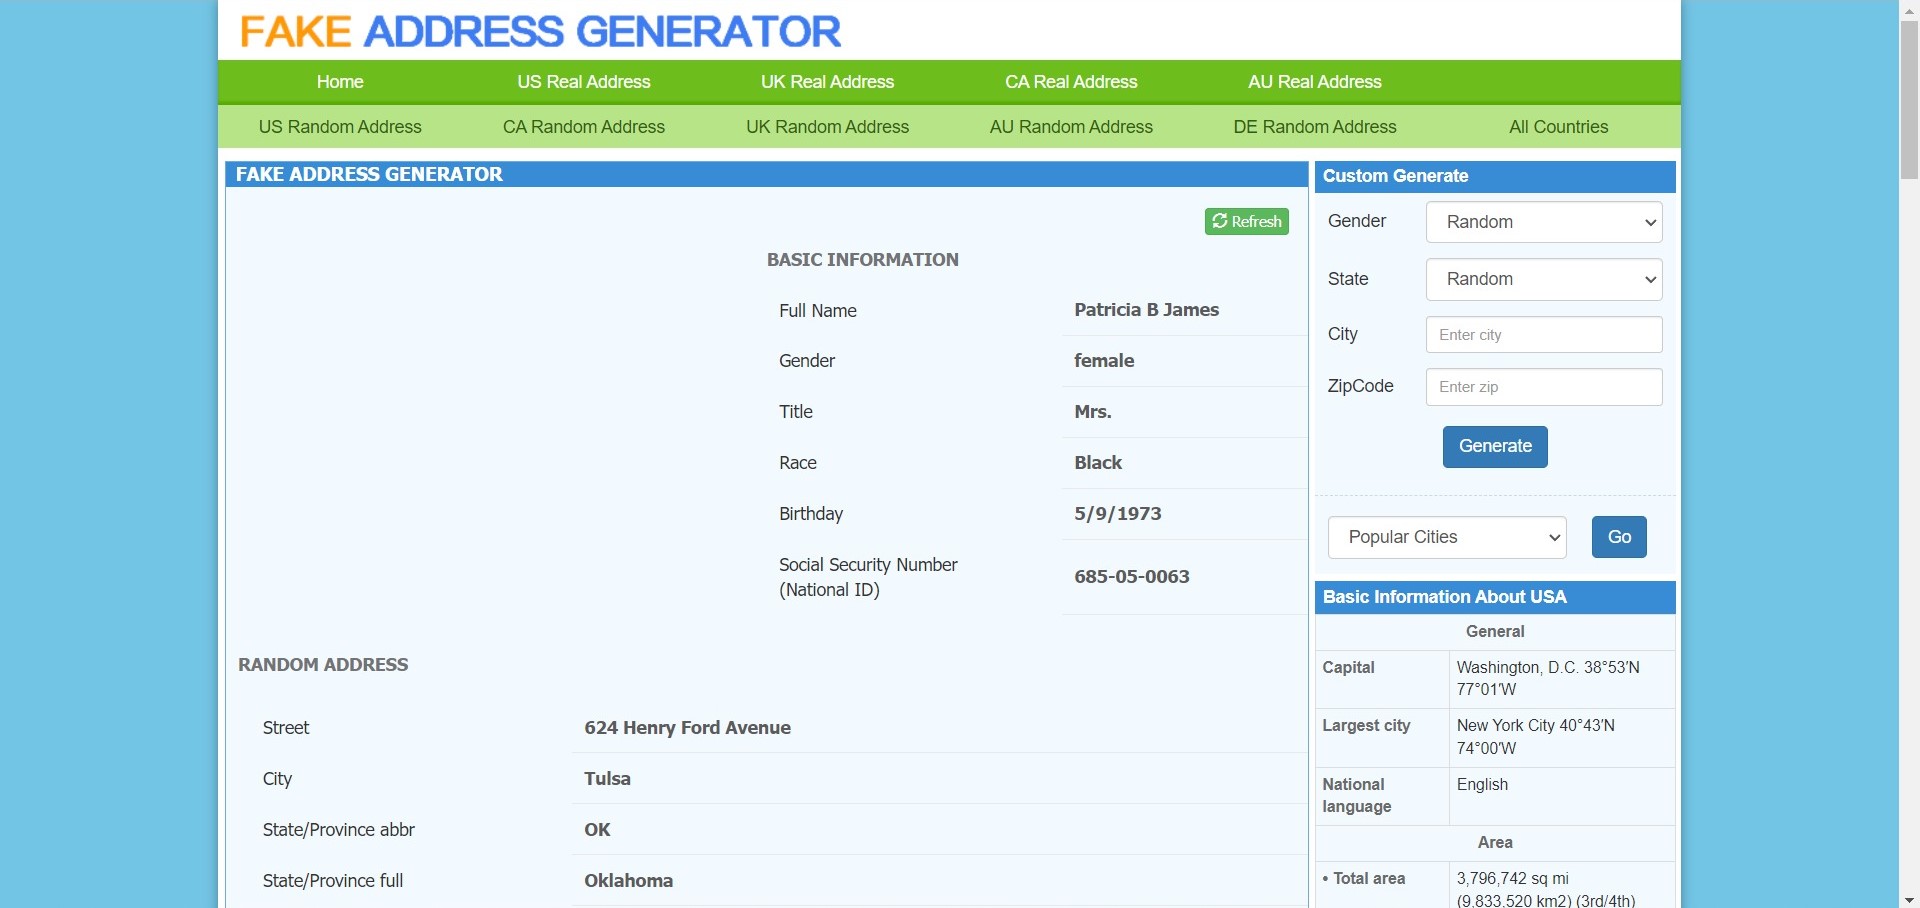This screenshot has width=1920, height=908.
Task: Click the page vertical scrollbar thumb
Action: pyautogui.click(x=1909, y=100)
